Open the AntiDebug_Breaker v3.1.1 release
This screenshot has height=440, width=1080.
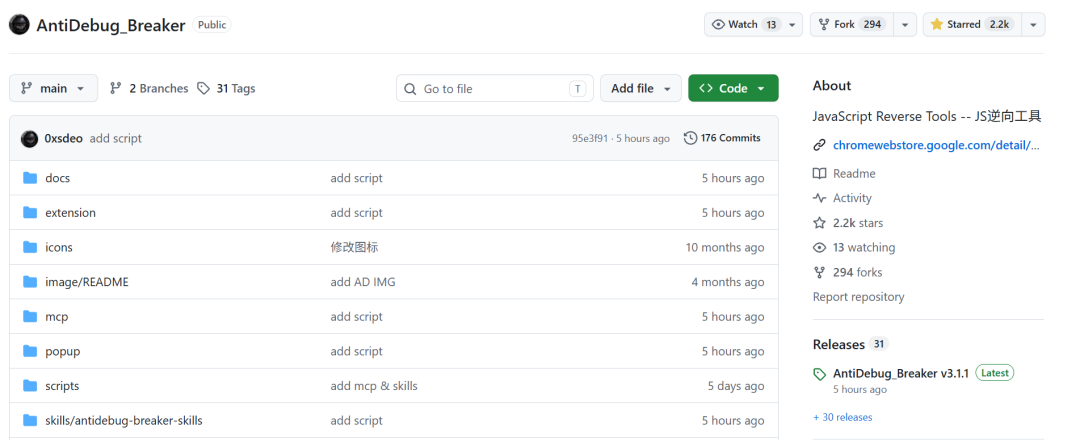click(901, 373)
